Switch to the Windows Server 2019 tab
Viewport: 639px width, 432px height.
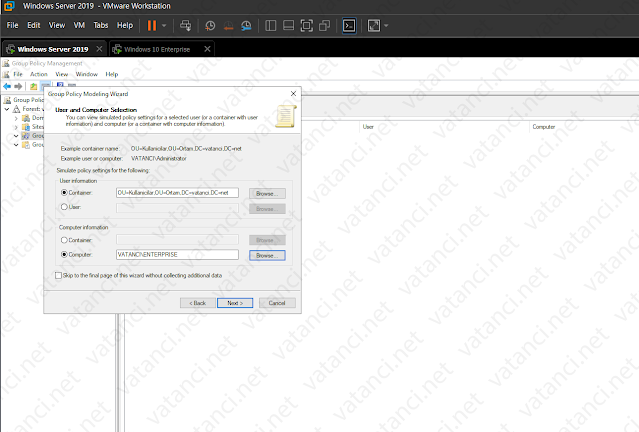click(53, 49)
